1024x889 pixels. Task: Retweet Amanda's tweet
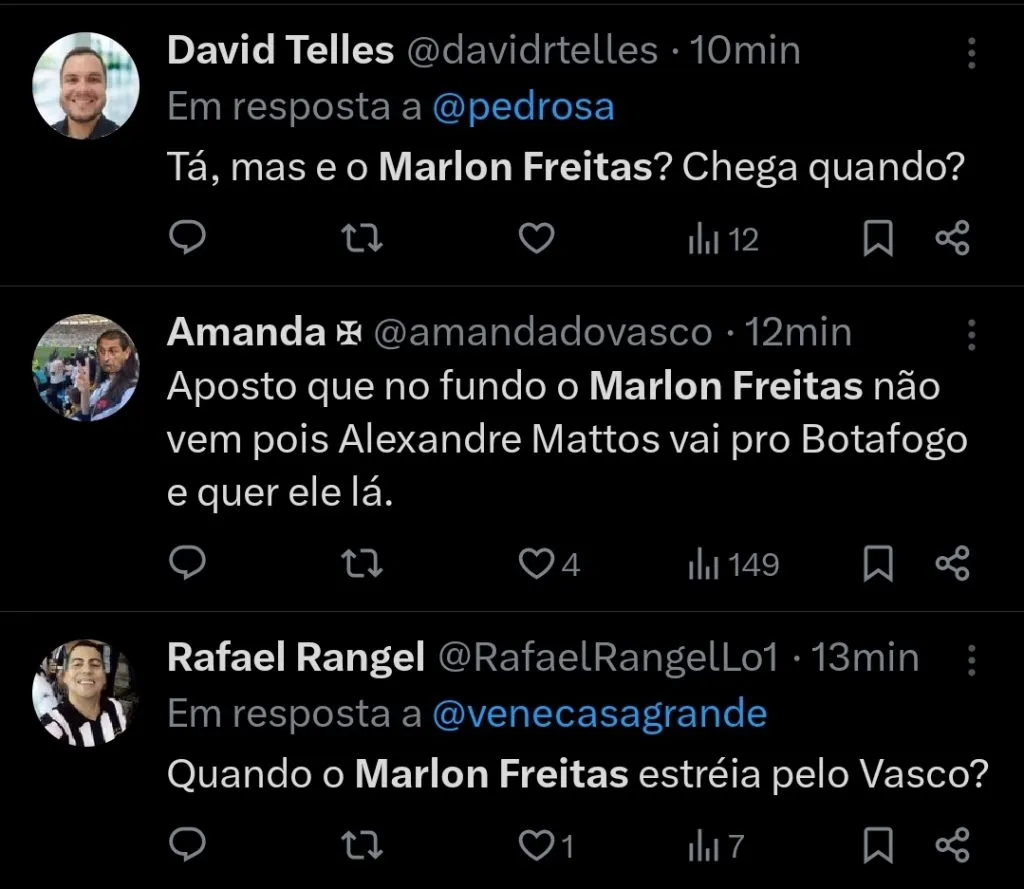pyautogui.click(x=362, y=562)
